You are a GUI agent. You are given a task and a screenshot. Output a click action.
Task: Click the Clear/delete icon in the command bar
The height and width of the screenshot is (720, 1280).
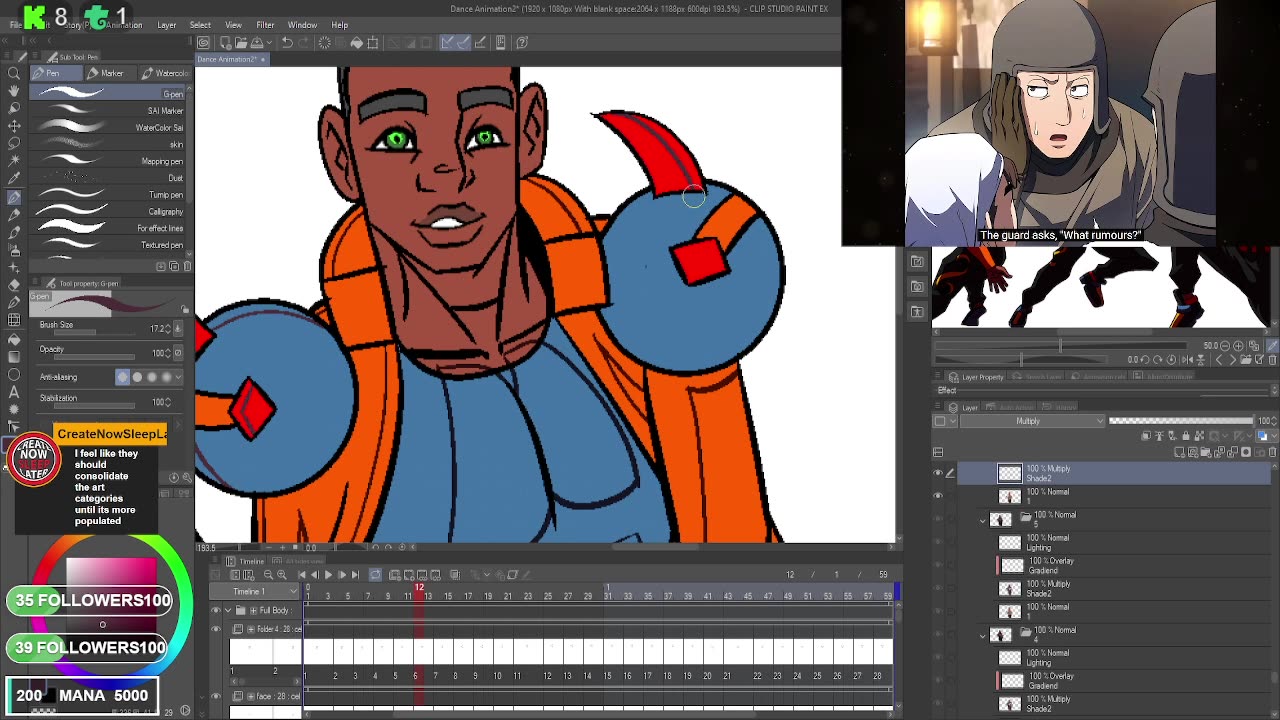[x=324, y=42]
